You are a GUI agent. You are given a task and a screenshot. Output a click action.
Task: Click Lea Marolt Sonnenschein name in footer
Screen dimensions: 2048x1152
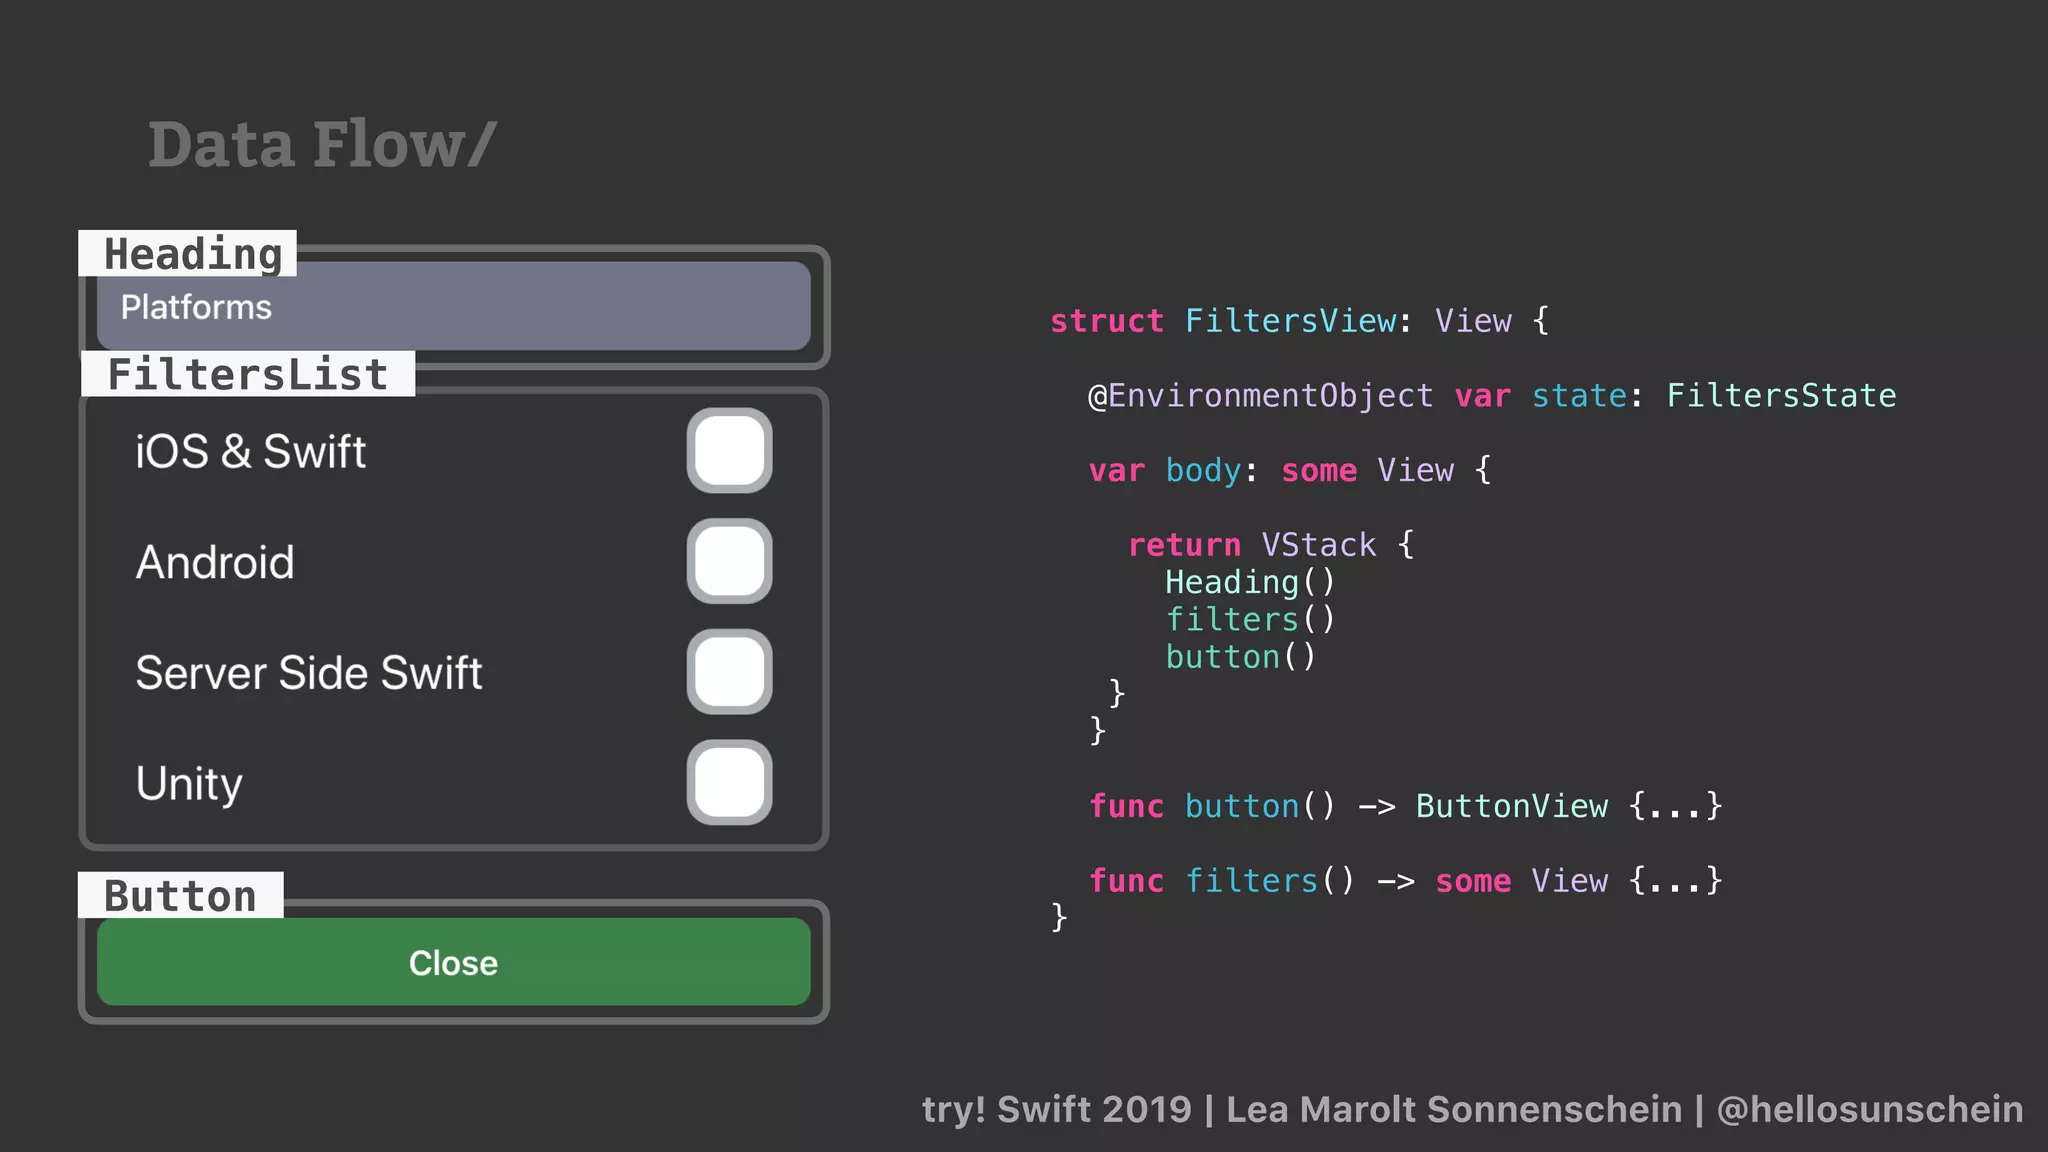[x=1454, y=1109]
